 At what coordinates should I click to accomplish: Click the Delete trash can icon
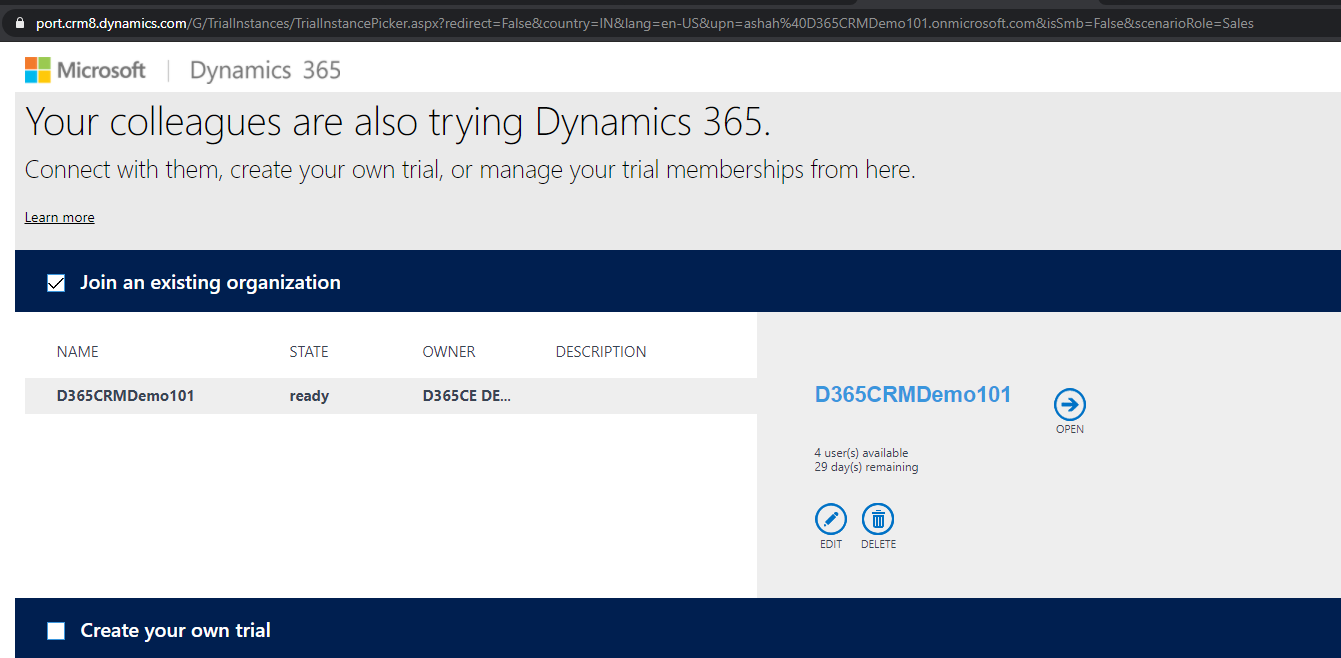pos(878,519)
